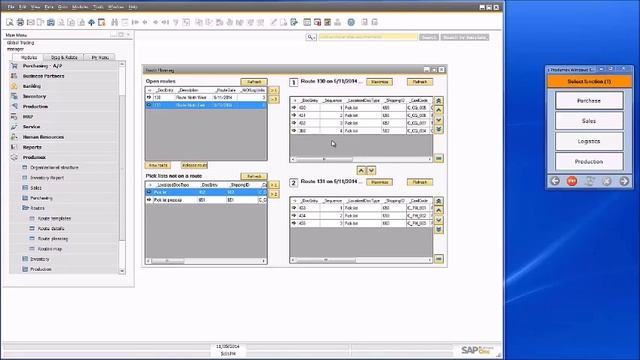Move item down between routes

coord(371,170)
